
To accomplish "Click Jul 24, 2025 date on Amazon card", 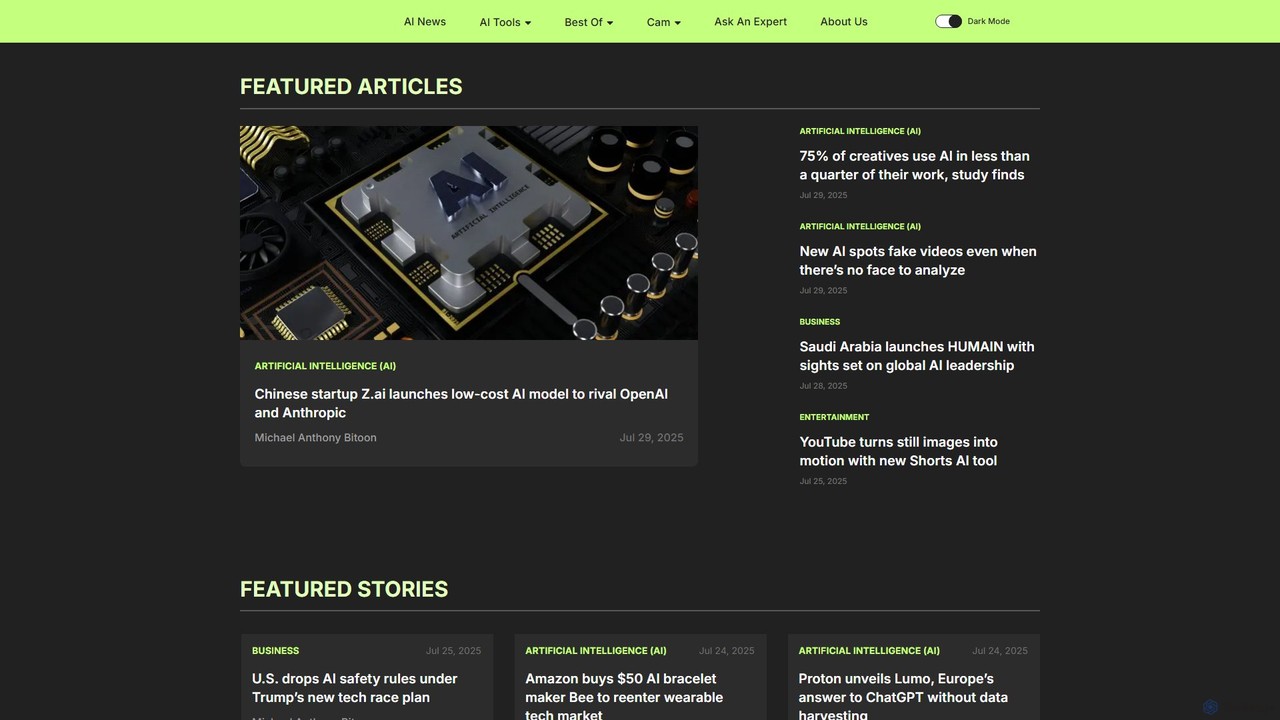I will (727, 651).
